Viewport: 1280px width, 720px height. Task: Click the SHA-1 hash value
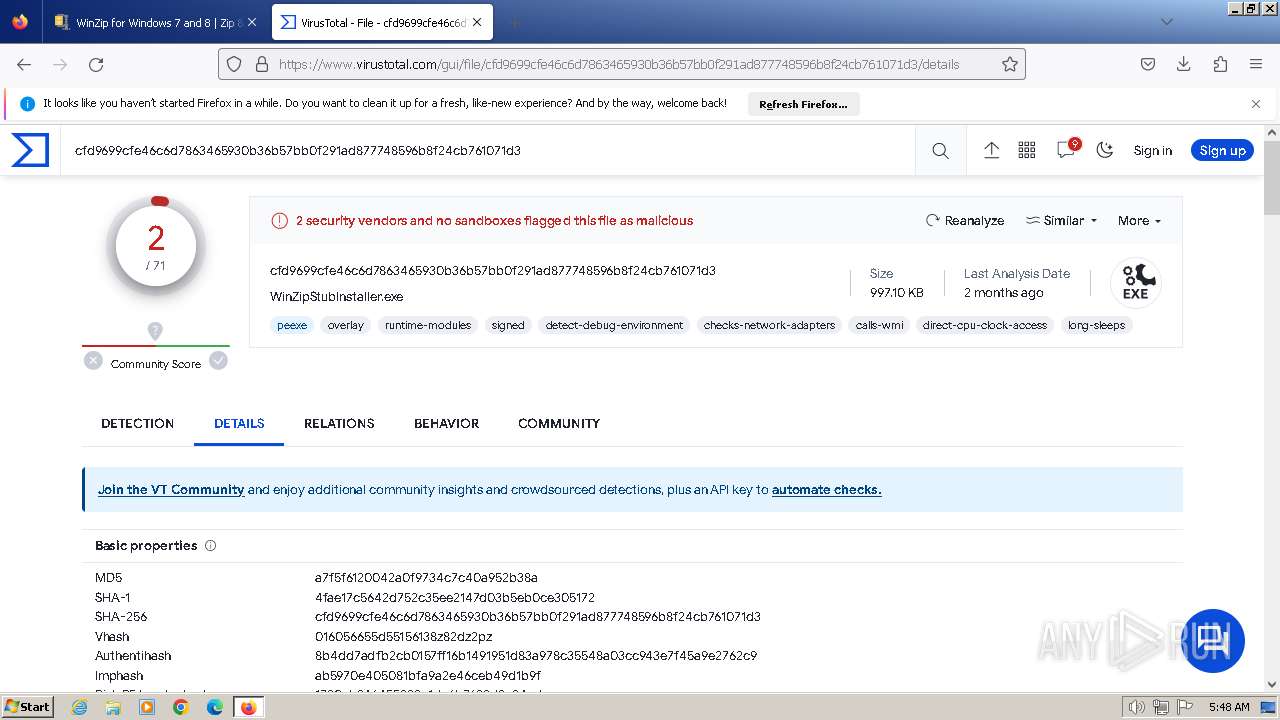pyautogui.click(x=455, y=597)
